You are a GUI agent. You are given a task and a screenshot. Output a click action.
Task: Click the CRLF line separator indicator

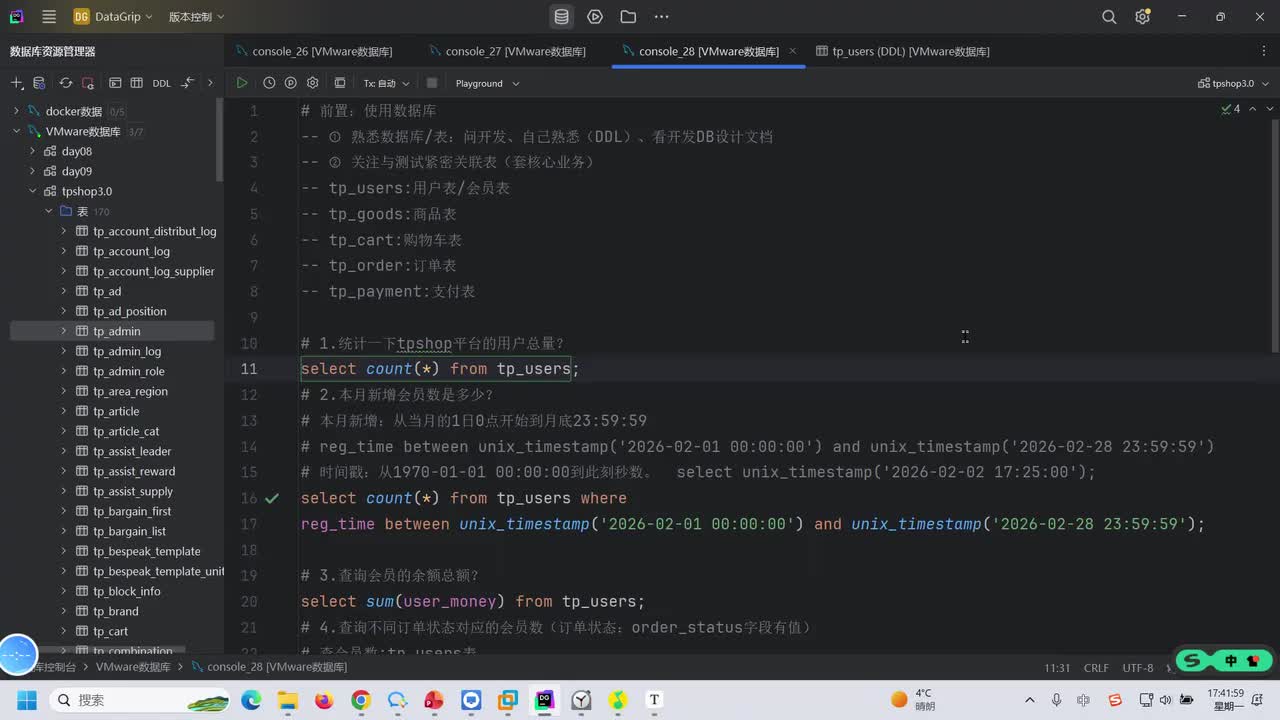pos(1096,668)
